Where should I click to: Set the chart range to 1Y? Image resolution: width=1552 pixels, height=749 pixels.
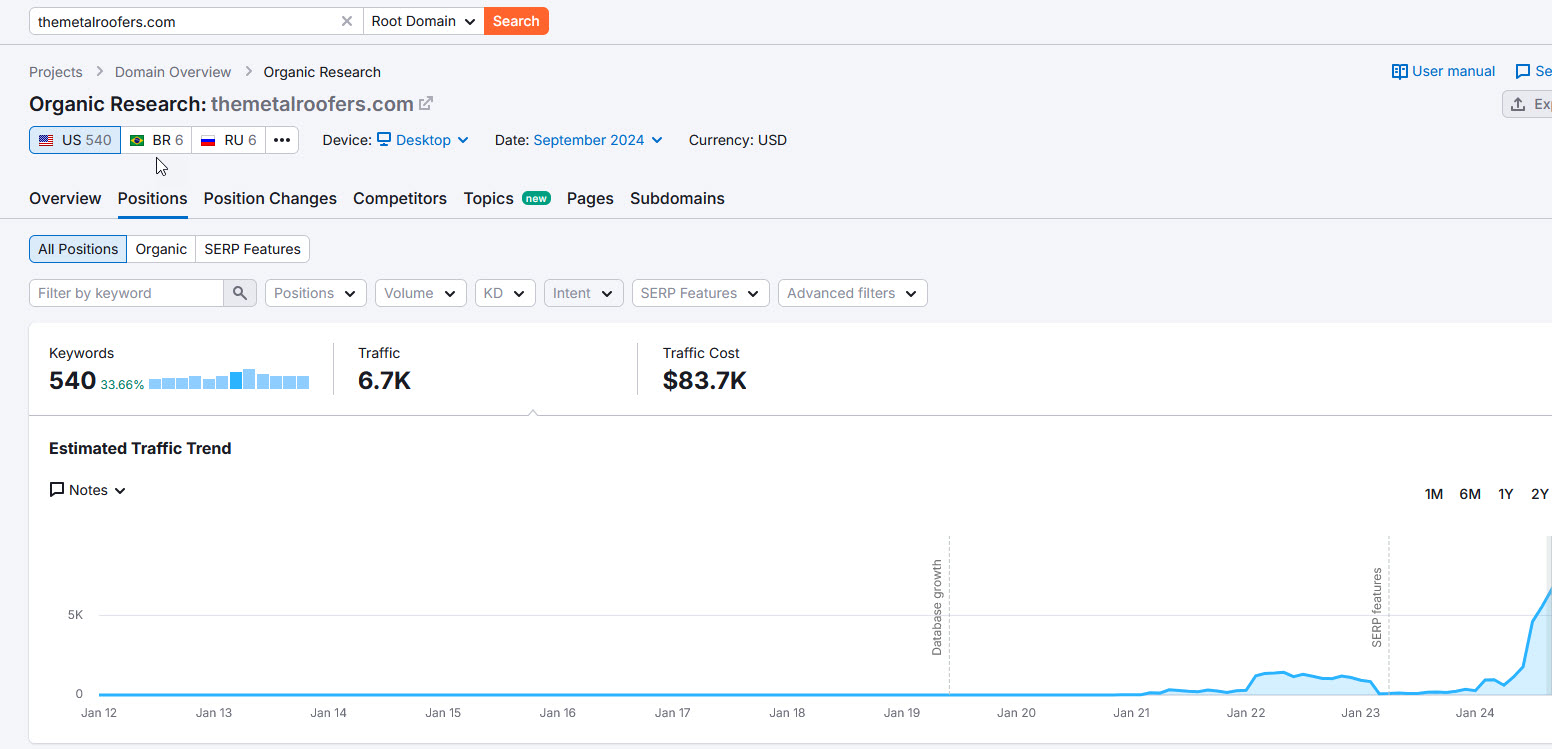[1506, 494]
